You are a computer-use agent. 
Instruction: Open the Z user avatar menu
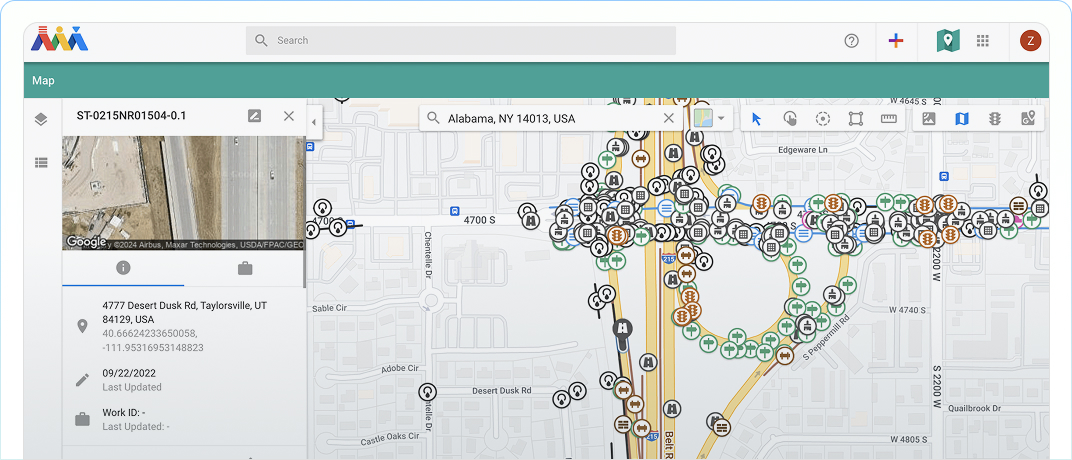pyautogui.click(x=1030, y=40)
